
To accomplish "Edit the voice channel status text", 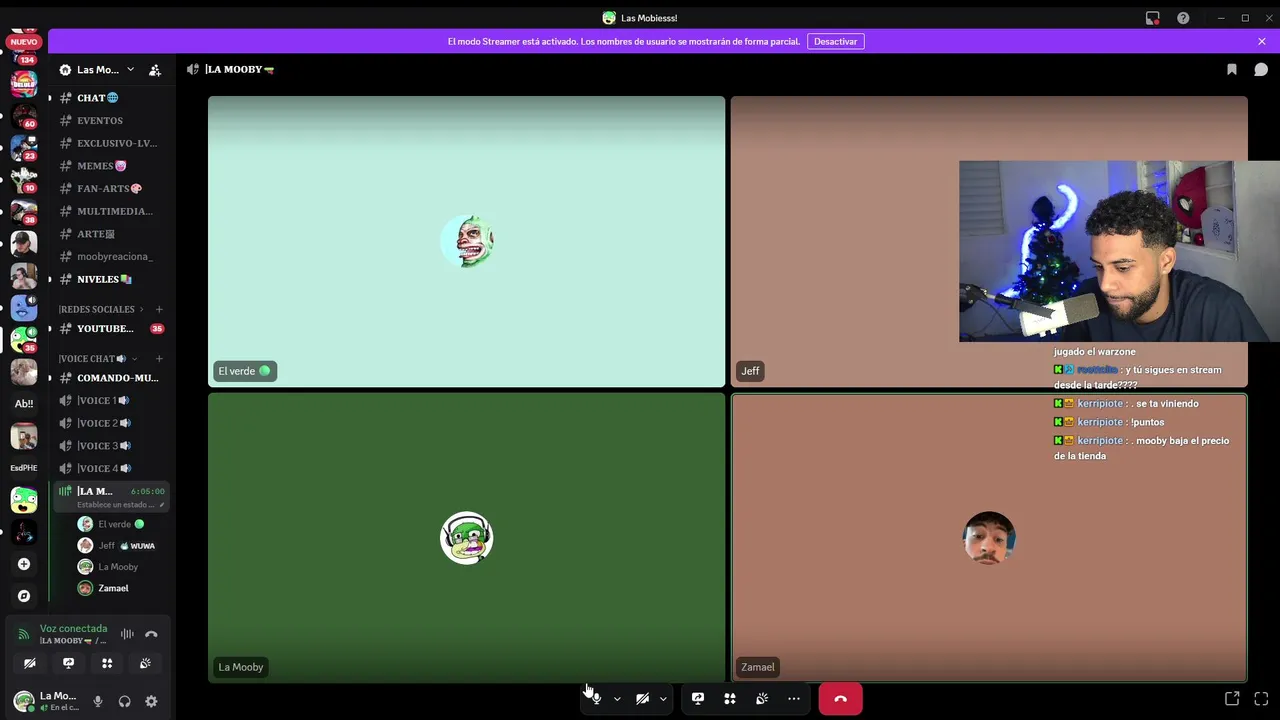I will click(x=120, y=505).
